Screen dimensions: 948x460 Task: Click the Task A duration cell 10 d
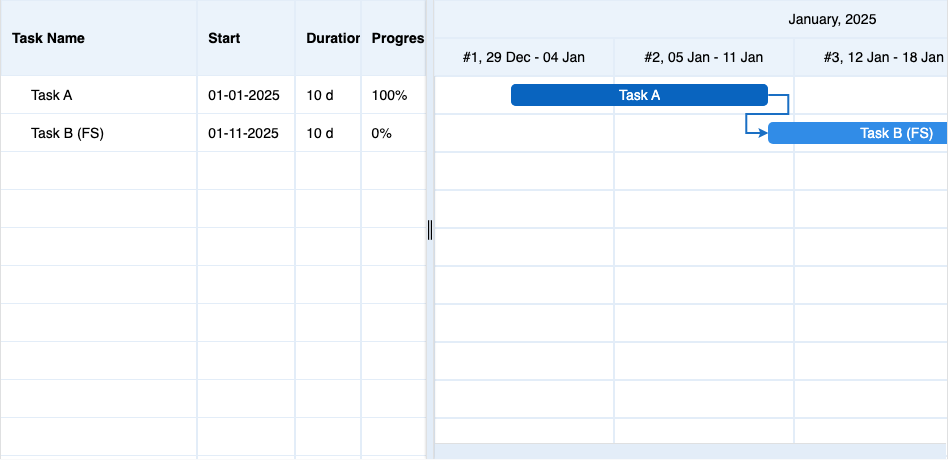coord(320,96)
